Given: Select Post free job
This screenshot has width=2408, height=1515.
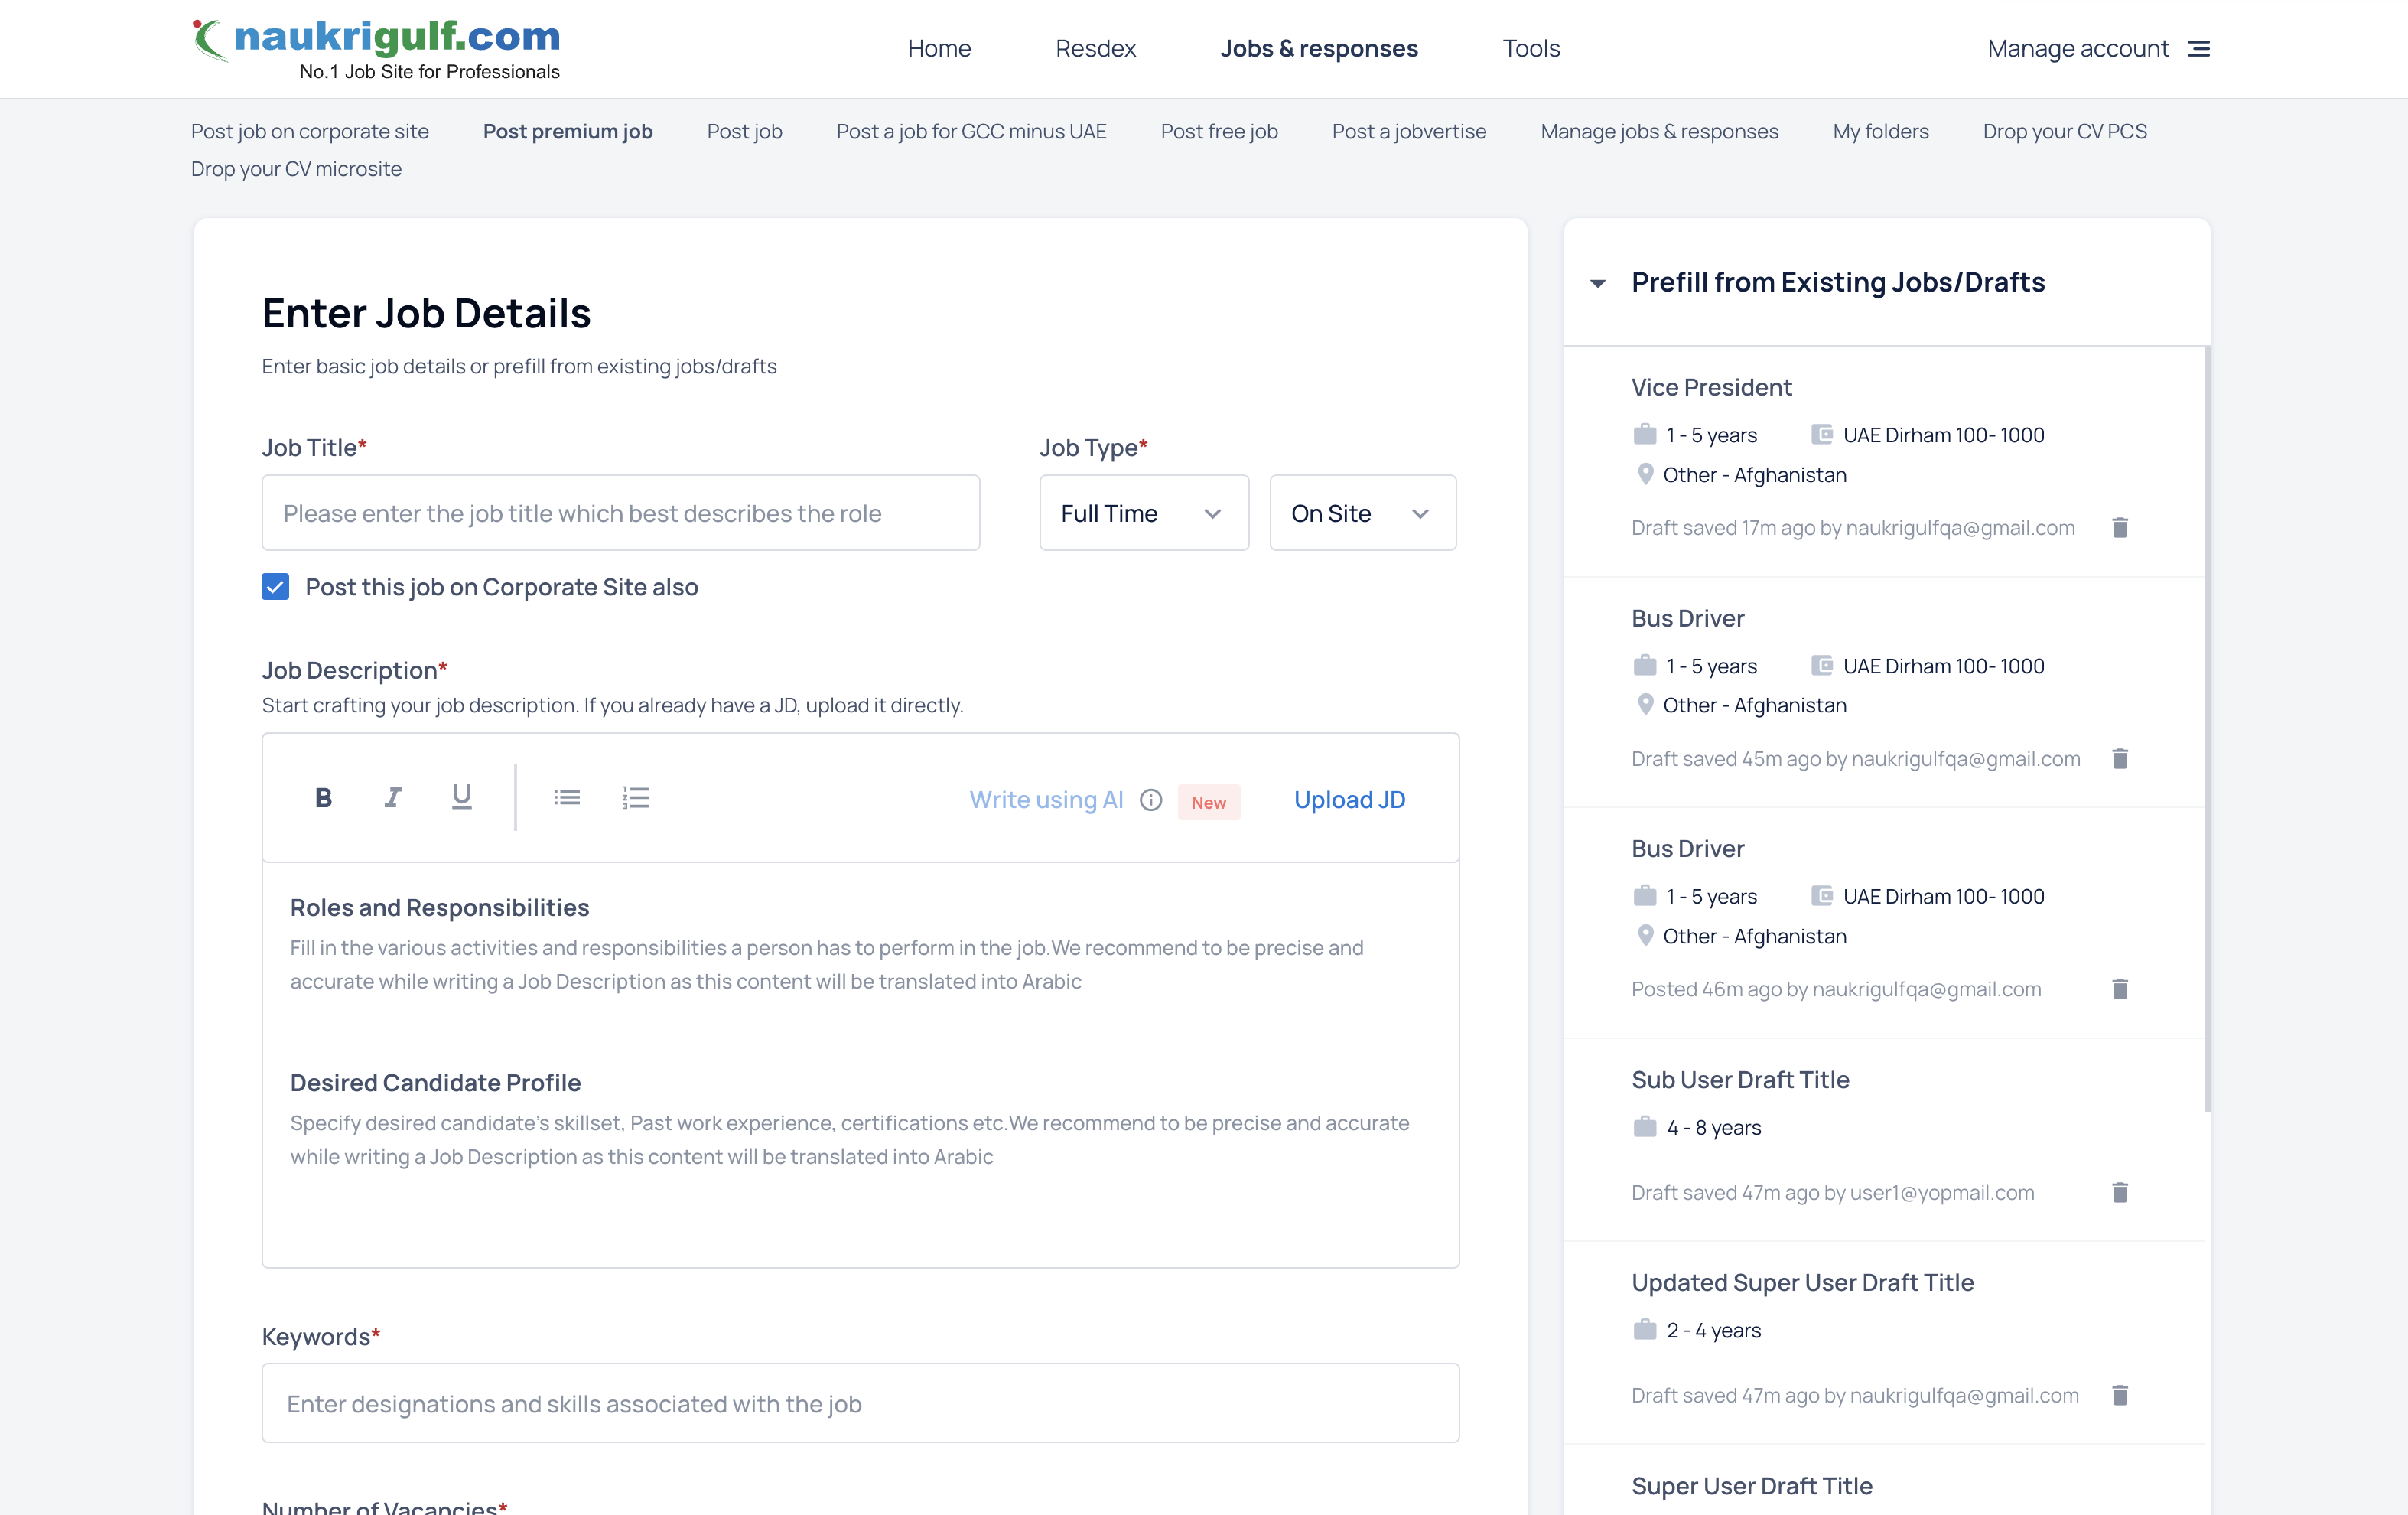Looking at the screenshot, I should pyautogui.click(x=1219, y=131).
